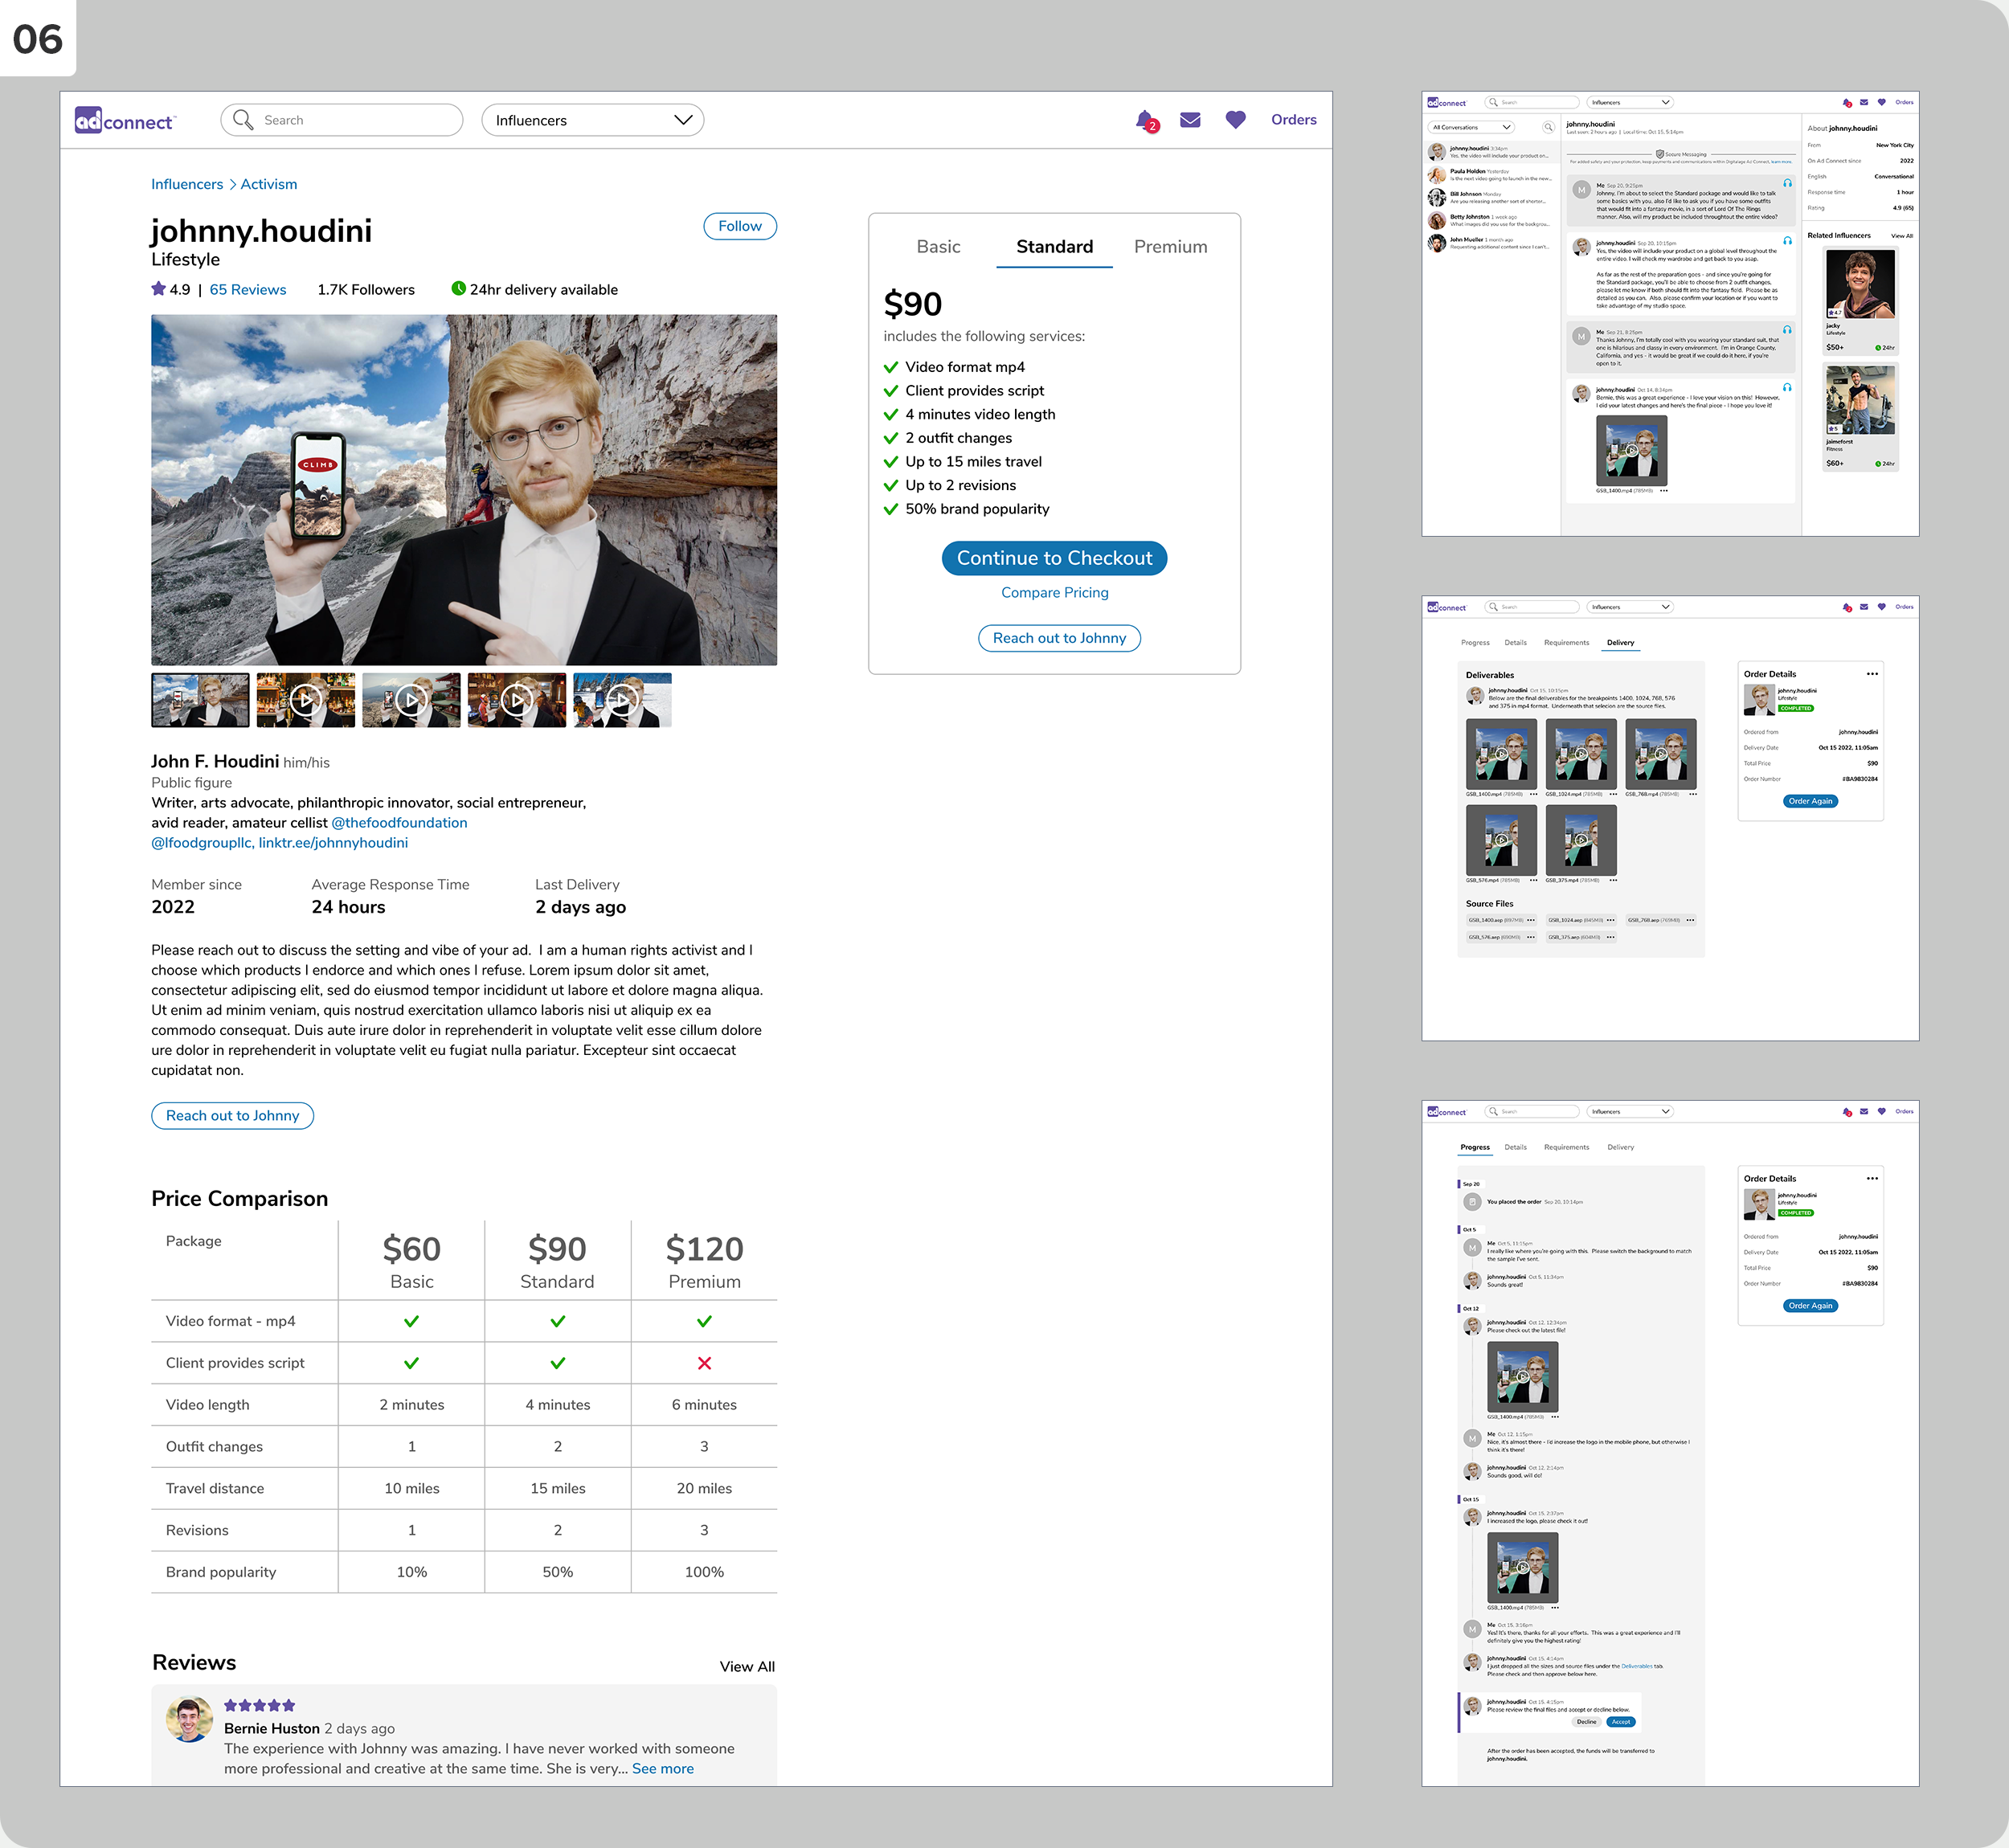The width and height of the screenshot is (2009, 1848).
Task: Open messages envelope icon in main profile header
Action: 1190,120
